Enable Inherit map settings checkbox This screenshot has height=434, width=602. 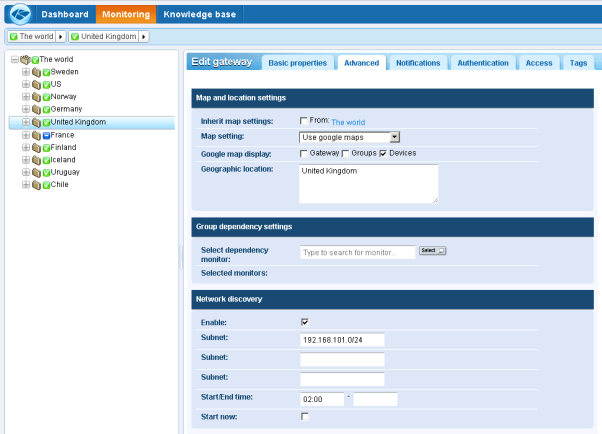tap(304, 121)
